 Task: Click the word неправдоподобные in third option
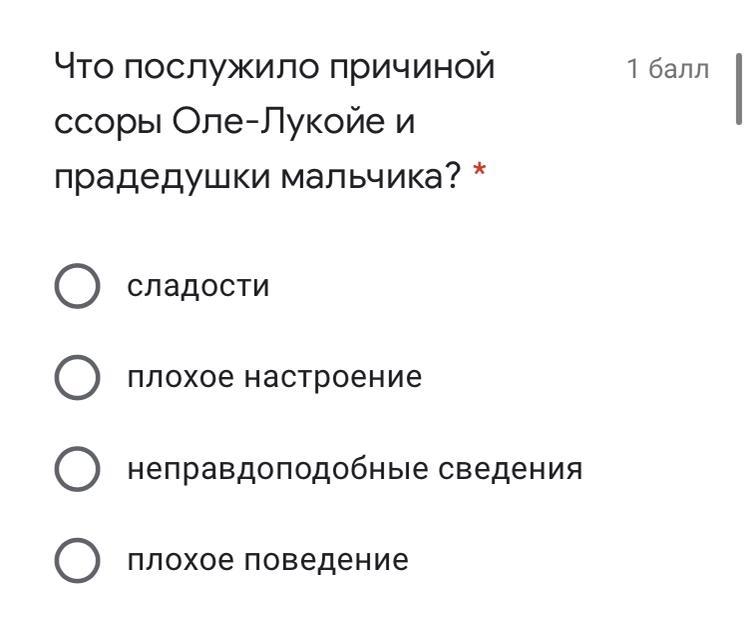tap(278, 470)
